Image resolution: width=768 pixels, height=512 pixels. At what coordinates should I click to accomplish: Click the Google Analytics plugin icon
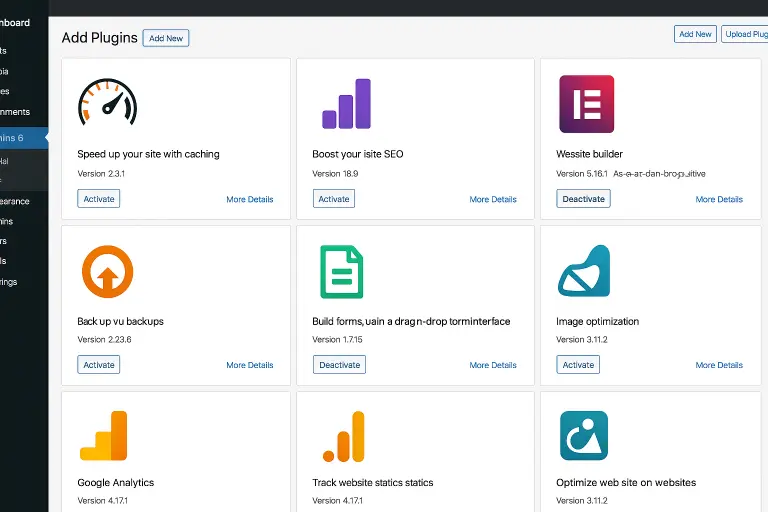coord(104,436)
